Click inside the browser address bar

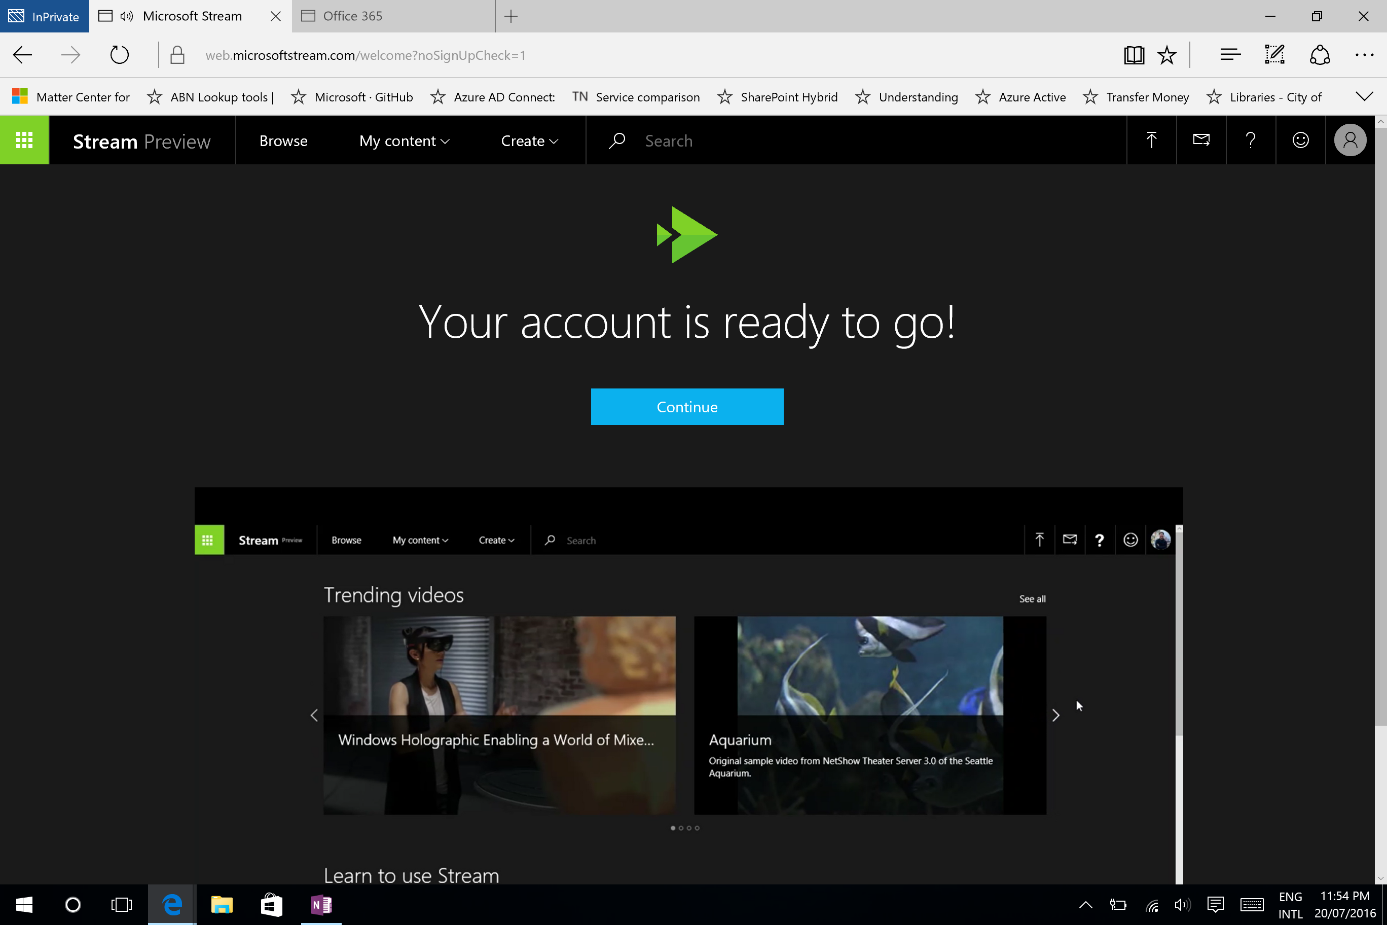pos(400,55)
